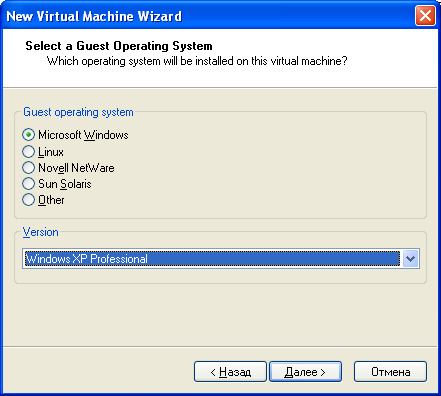Select the Novell NetWare option
Screen dimensions: 441x396
click(x=29, y=168)
